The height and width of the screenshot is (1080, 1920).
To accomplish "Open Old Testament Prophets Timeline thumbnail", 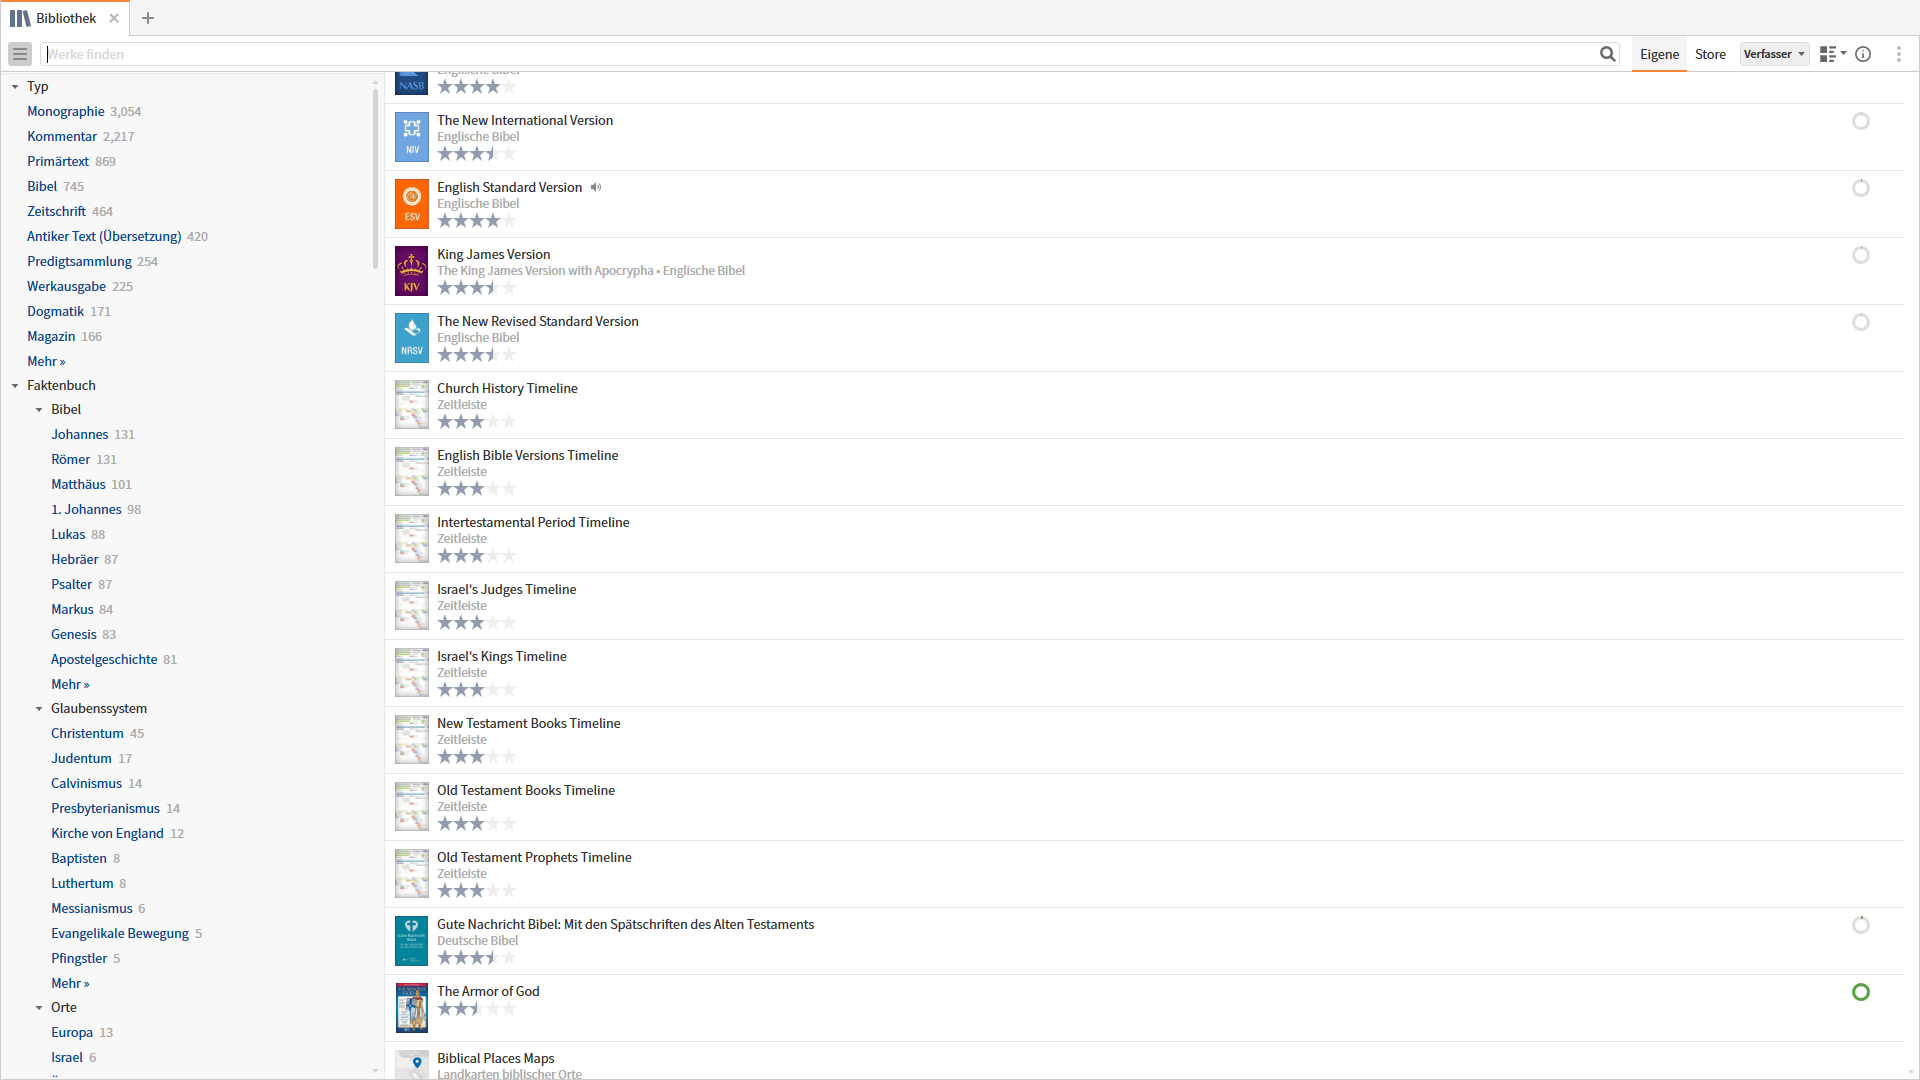I will (x=411, y=874).
